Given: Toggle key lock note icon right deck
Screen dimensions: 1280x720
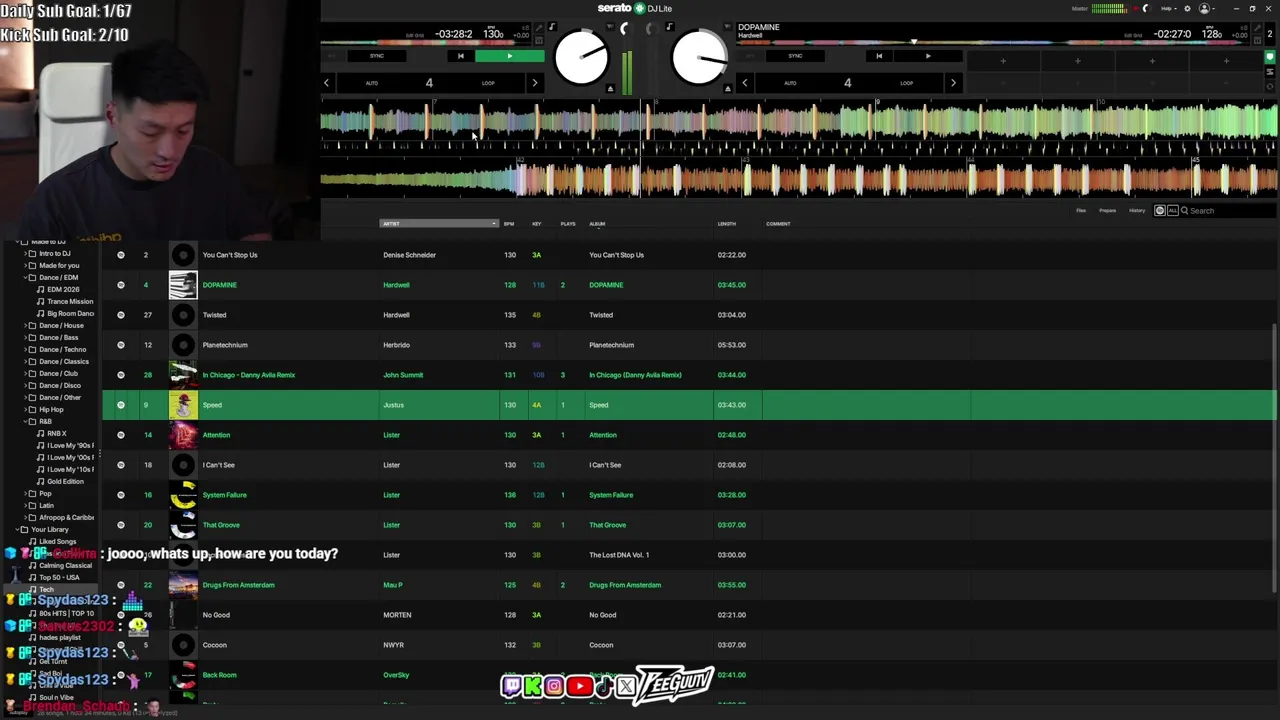Looking at the screenshot, I should point(669,28).
